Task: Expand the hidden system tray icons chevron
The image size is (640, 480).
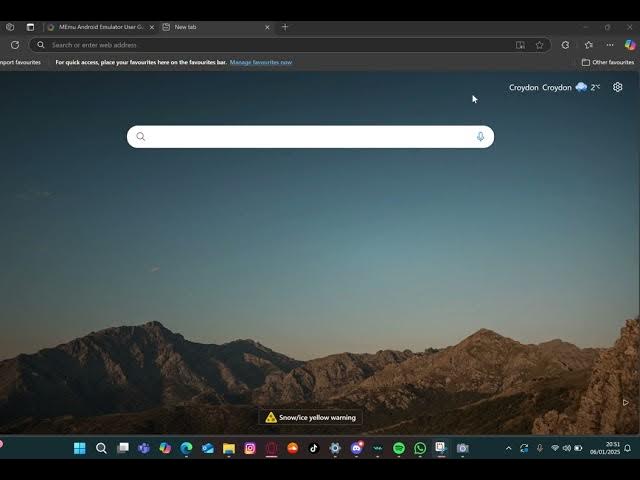Action: point(508,448)
